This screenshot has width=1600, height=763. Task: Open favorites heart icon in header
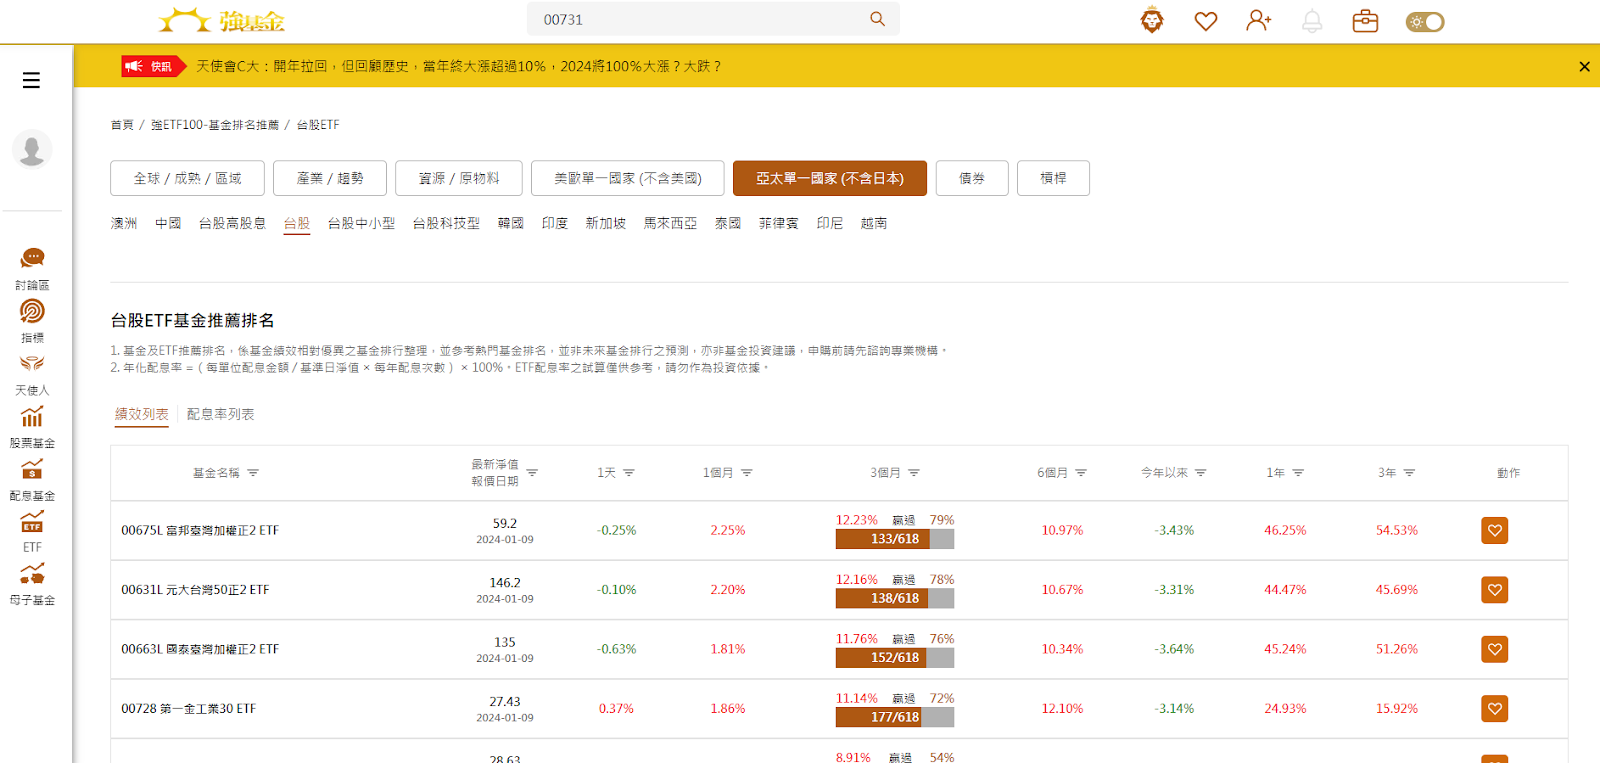[1206, 21]
